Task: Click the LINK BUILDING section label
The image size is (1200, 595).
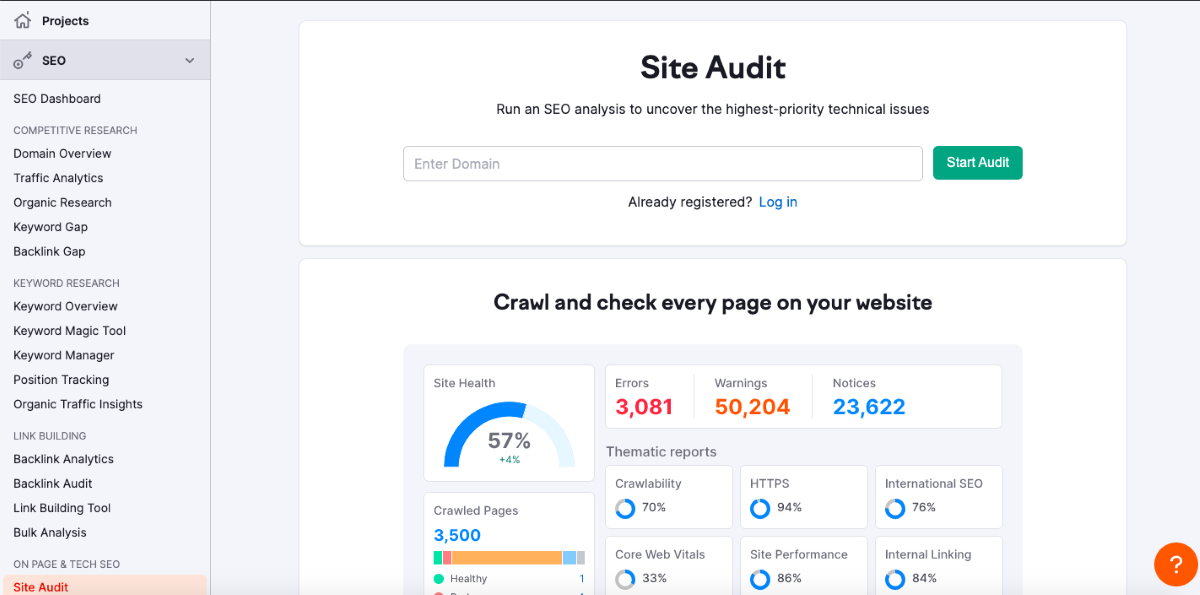Action: click(x=50, y=436)
